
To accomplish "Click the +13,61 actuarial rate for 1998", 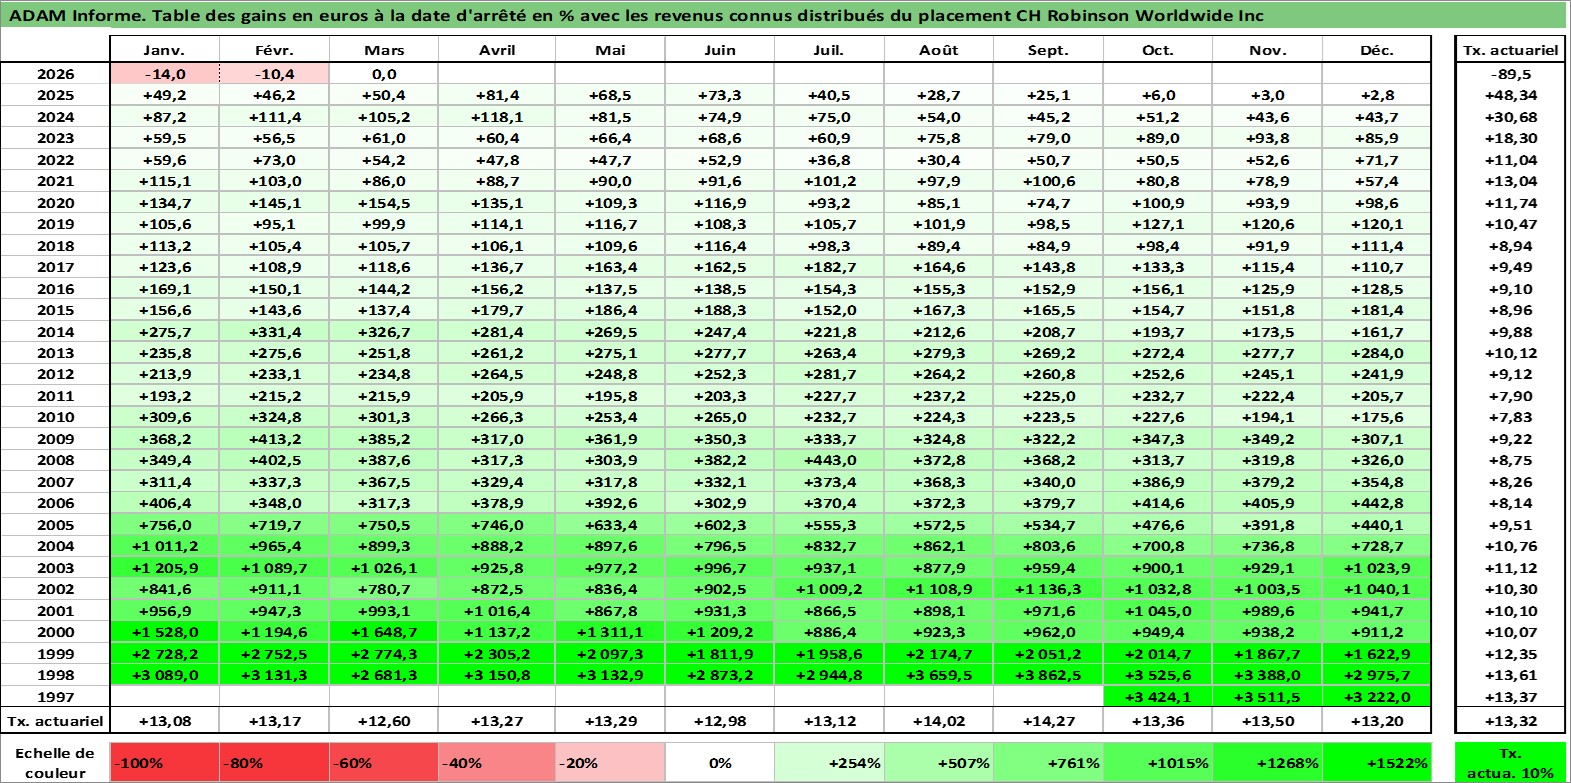I will pos(1511,675).
